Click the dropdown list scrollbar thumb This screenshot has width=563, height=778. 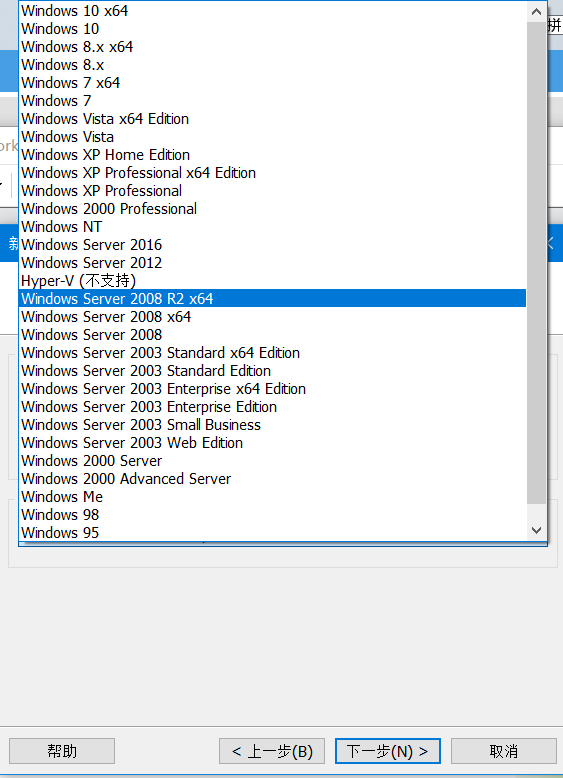[536, 262]
